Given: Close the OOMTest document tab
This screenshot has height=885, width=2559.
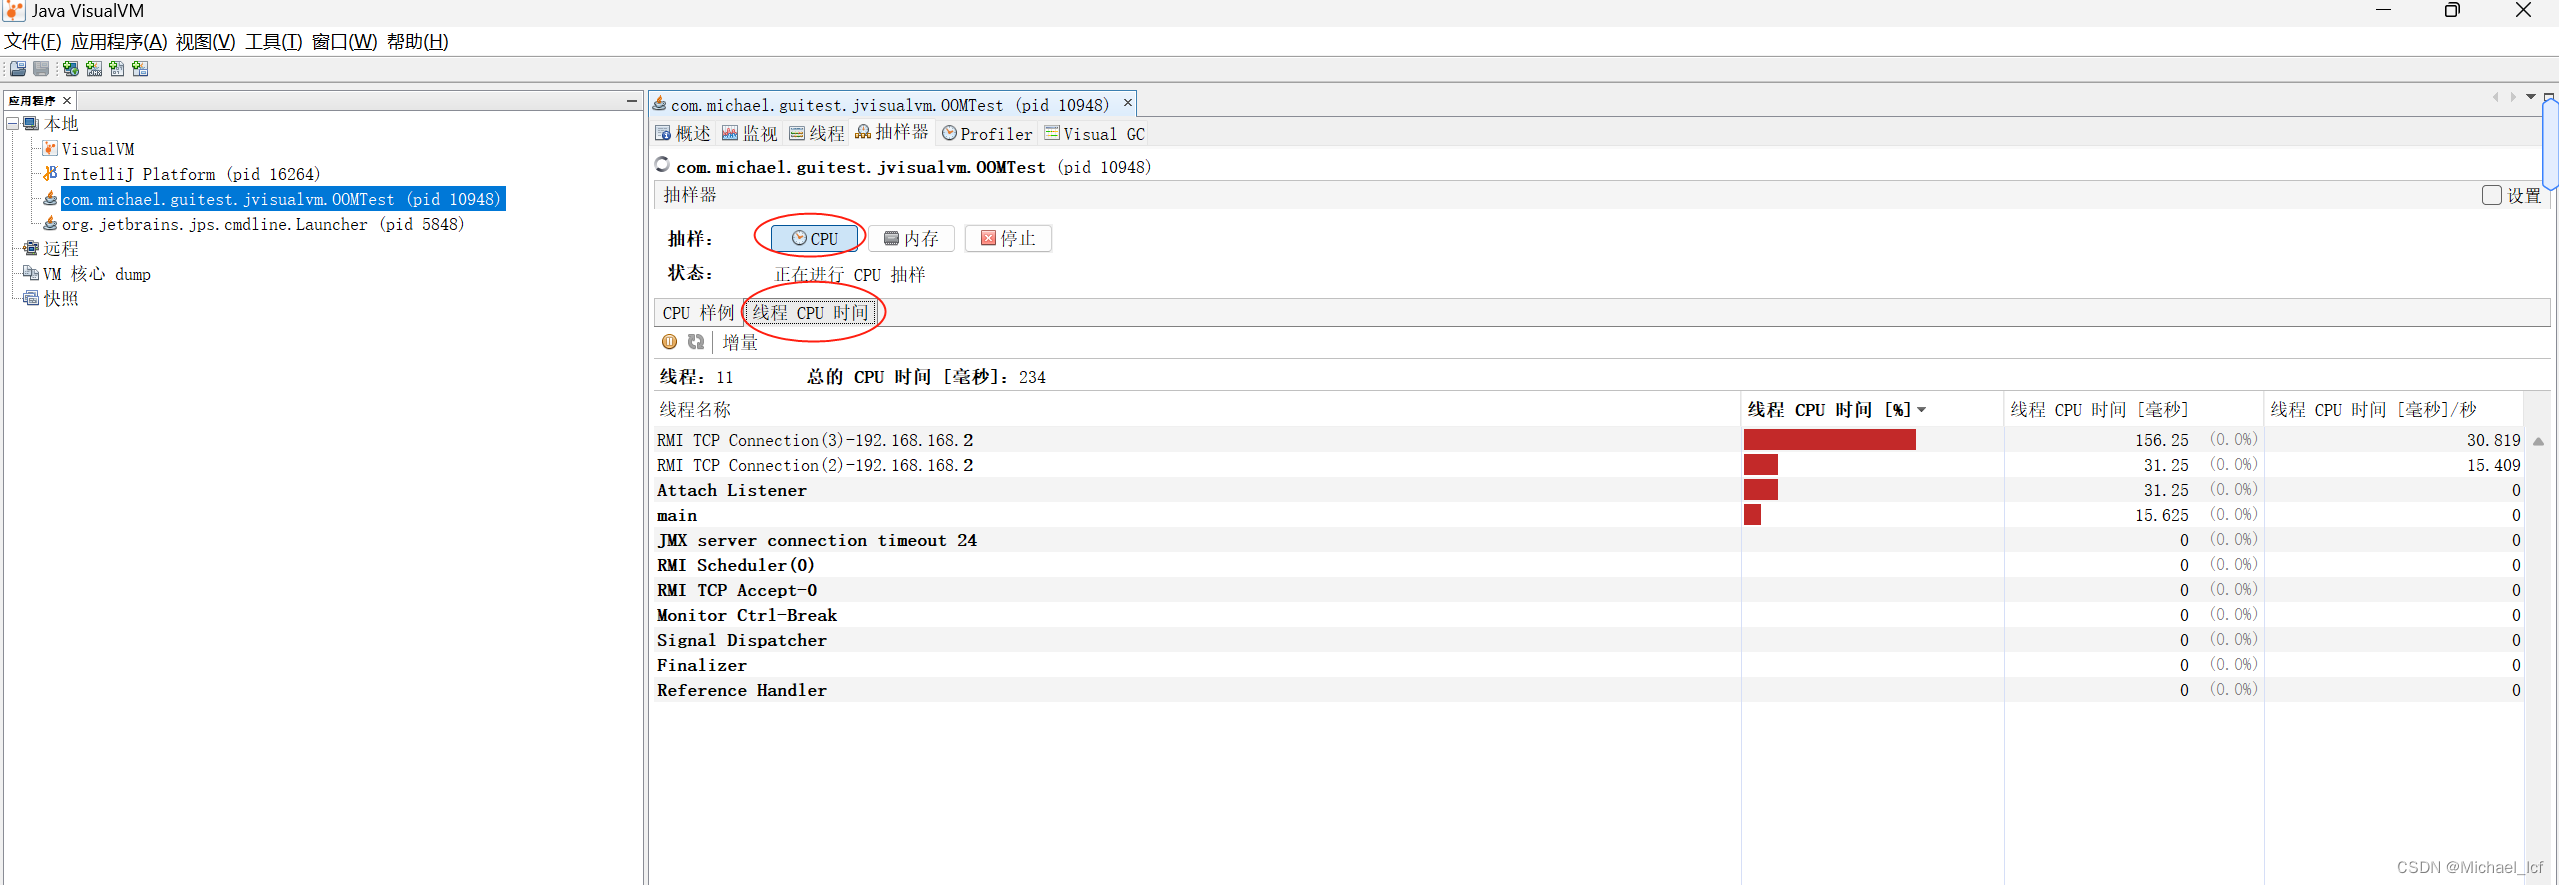Looking at the screenshot, I should [1128, 103].
